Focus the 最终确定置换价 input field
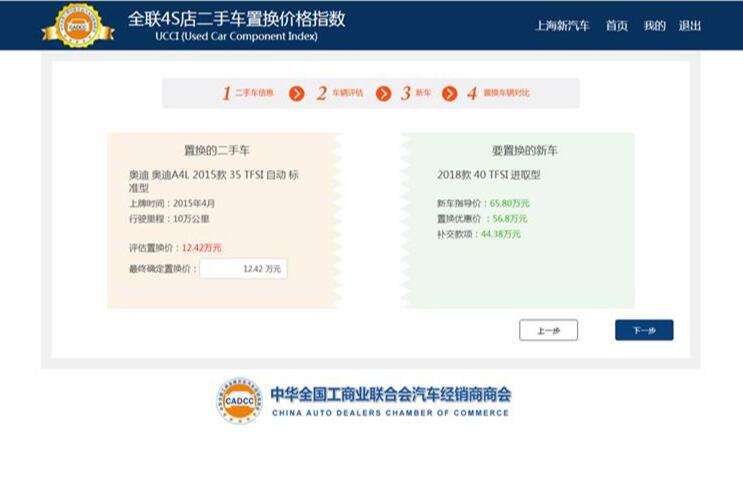The image size is (743, 496). 243,269
